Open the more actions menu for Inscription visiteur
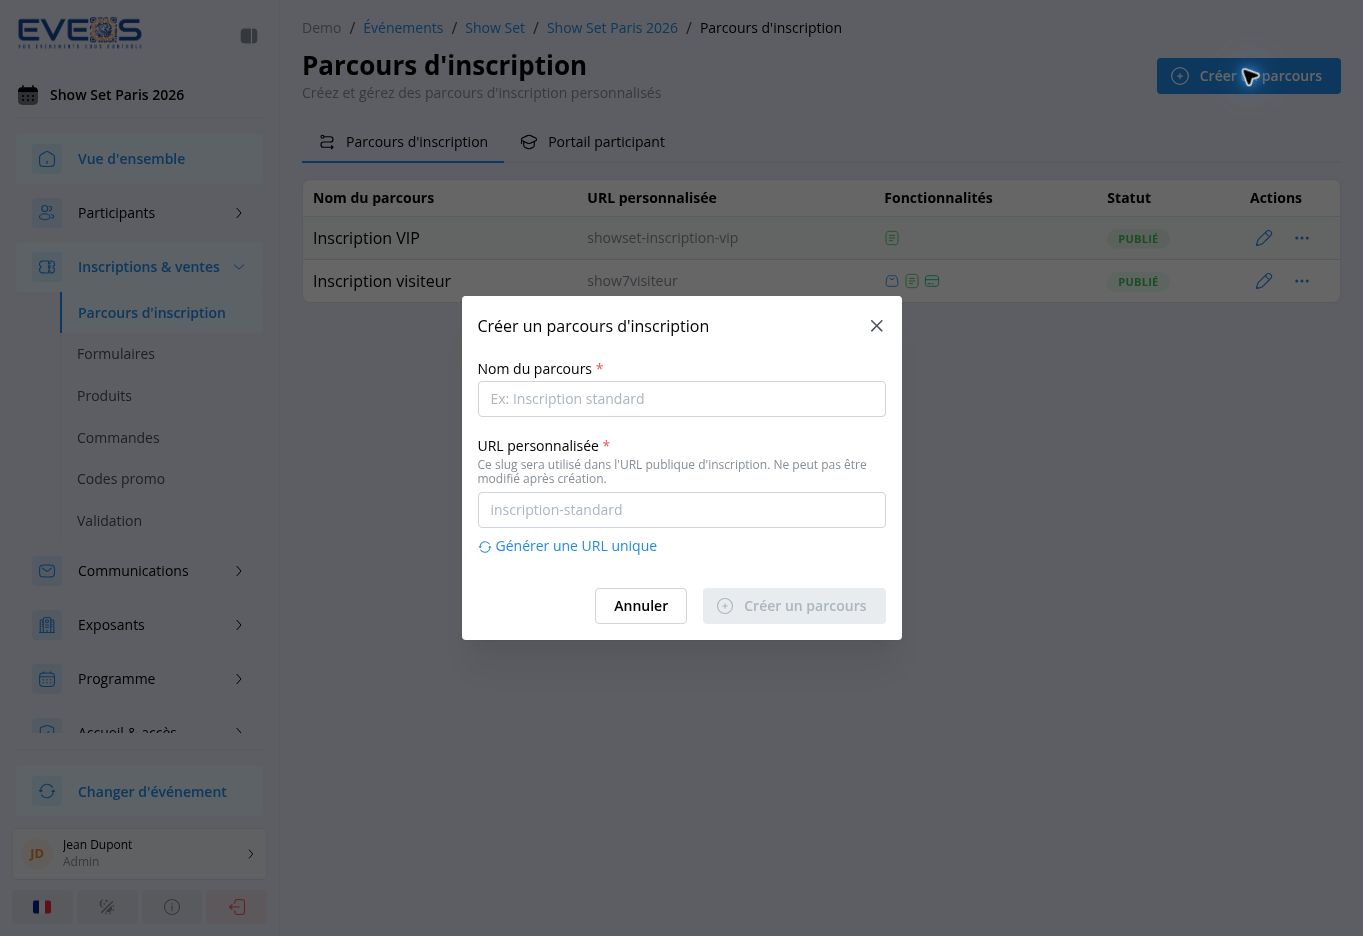 click(x=1302, y=281)
